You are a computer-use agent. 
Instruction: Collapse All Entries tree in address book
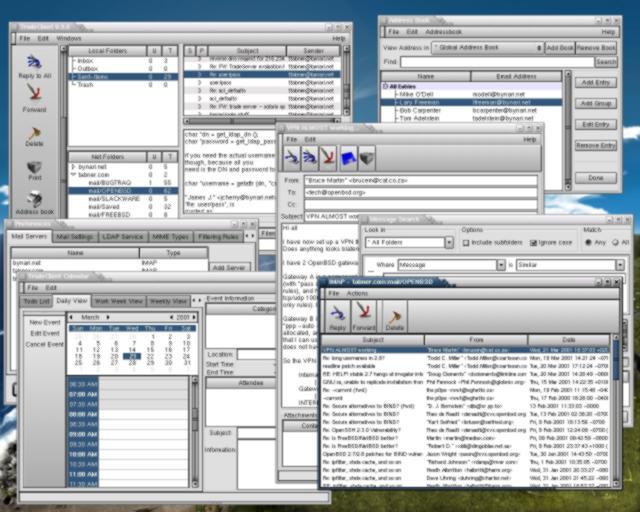click(x=385, y=87)
